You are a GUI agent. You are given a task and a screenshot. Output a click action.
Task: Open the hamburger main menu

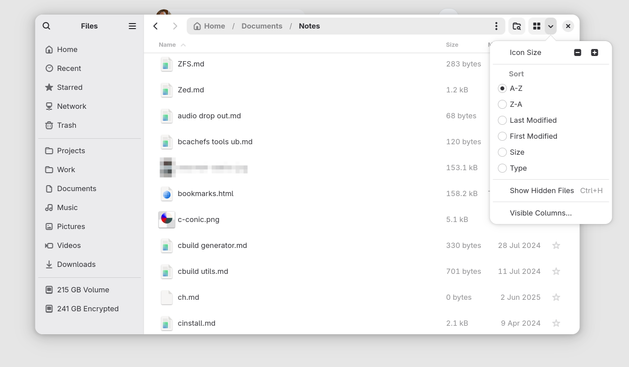coord(132,26)
